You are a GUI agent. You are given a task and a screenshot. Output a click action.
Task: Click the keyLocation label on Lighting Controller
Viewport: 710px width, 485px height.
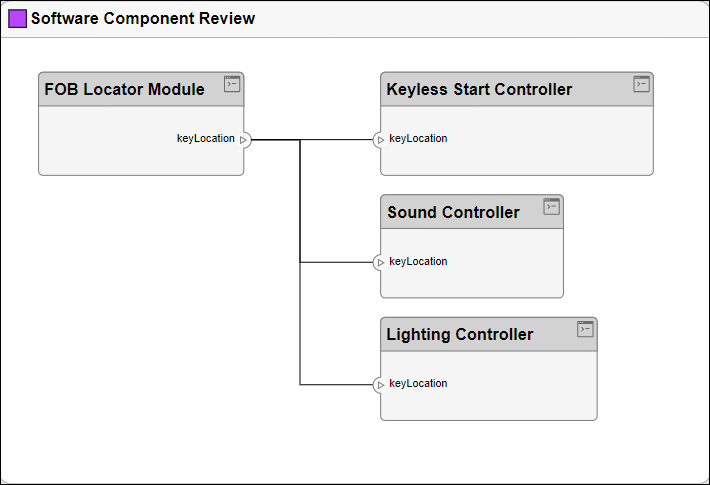[418, 384]
